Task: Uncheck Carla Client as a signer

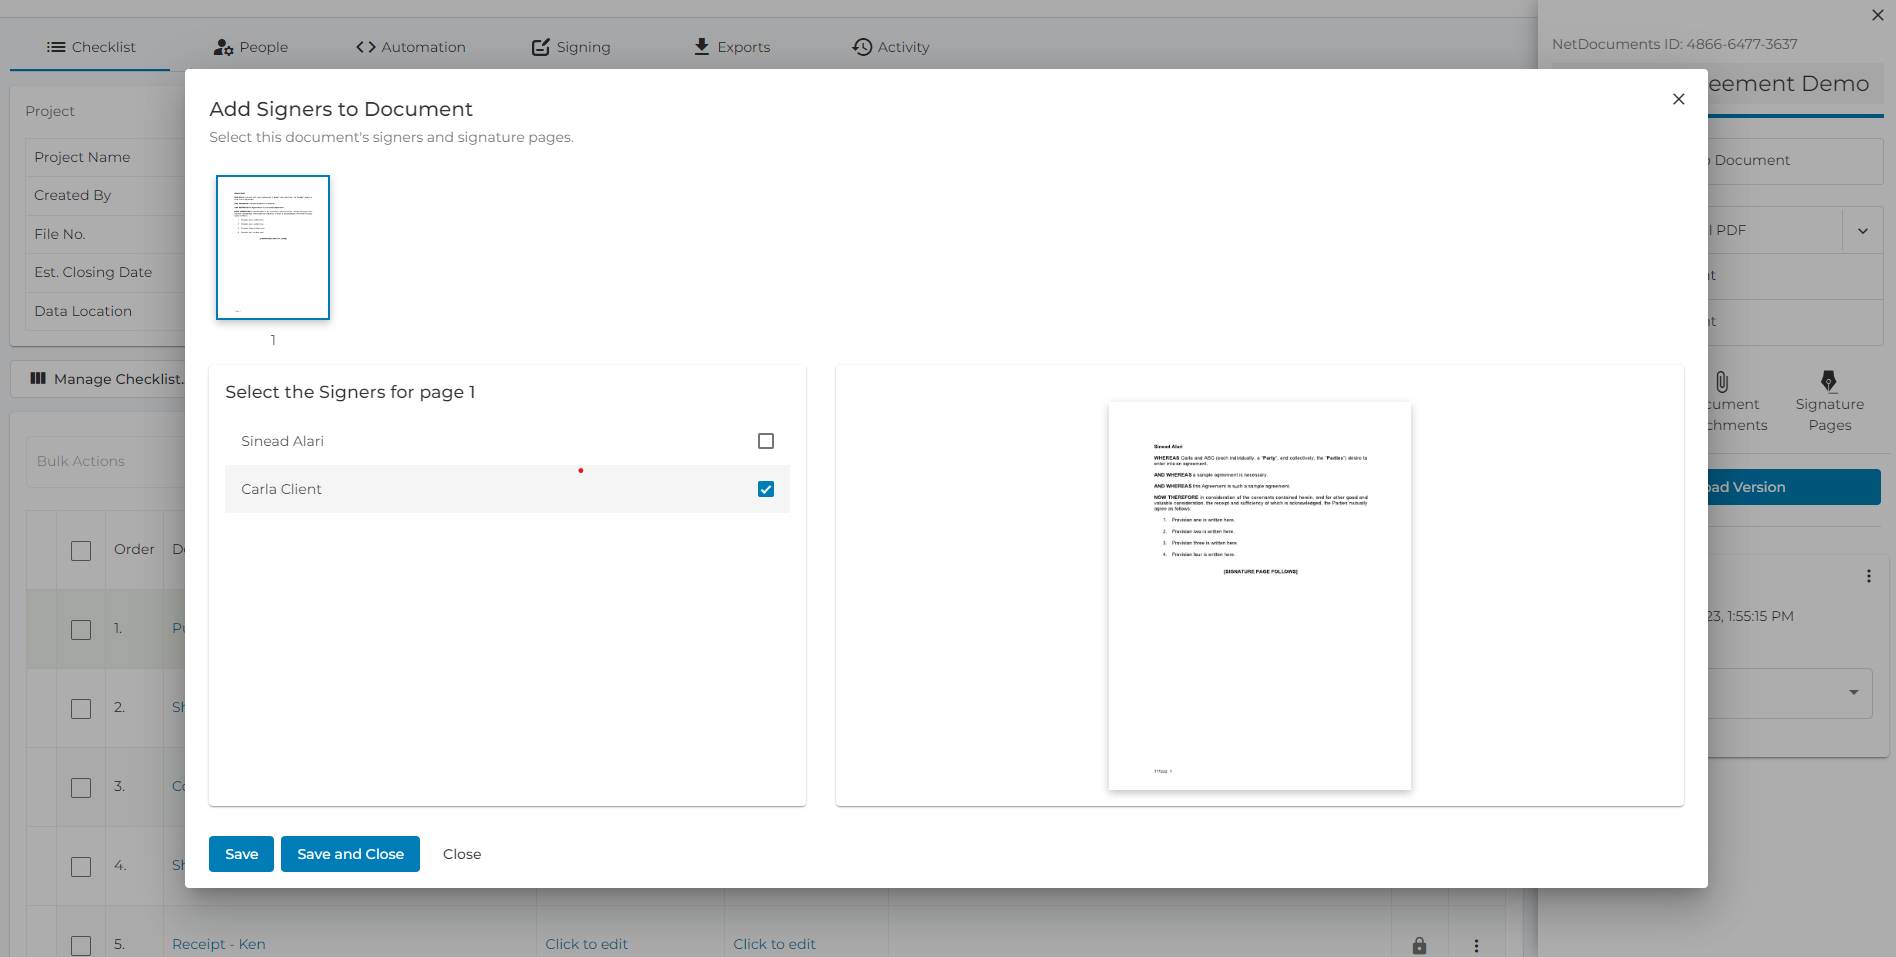Action: pyautogui.click(x=765, y=489)
